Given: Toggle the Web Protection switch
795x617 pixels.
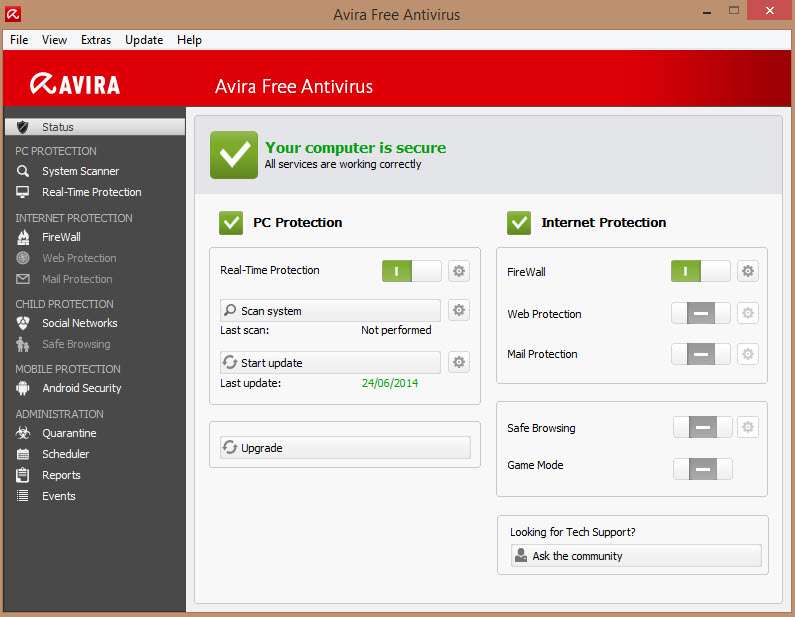Looking at the screenshot, I should pyautogui.click(x=700, y=313).
